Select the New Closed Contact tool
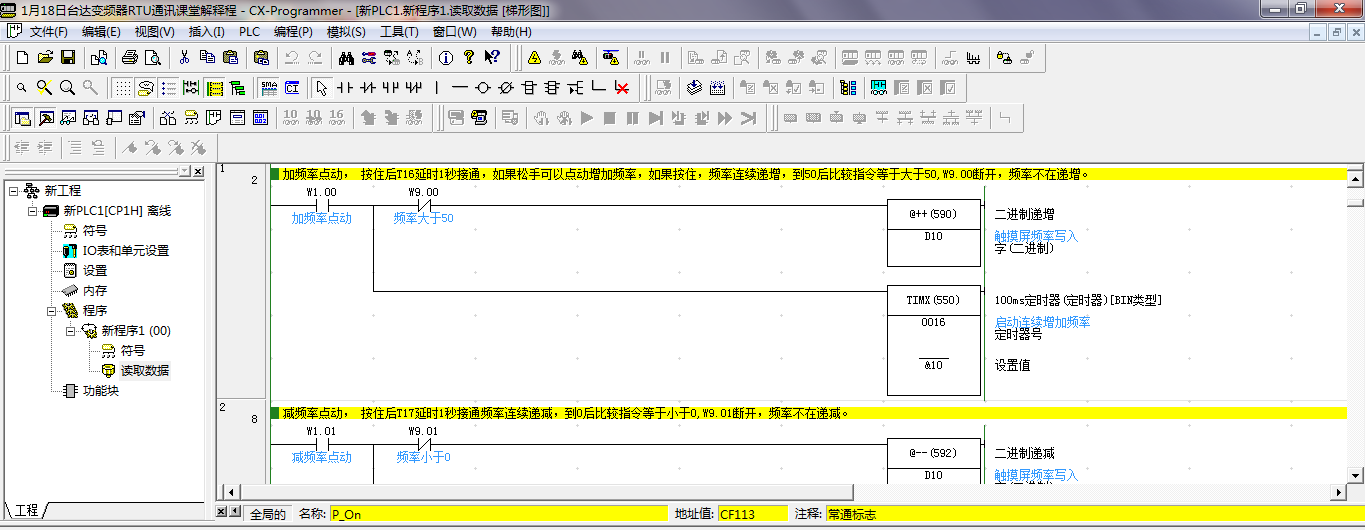Image resolution: width=1365 pixels, height=530 pixels. [368, 87]
